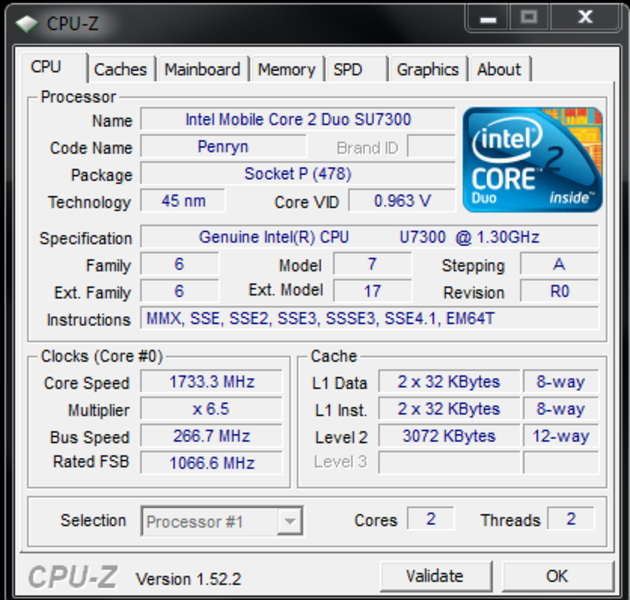This screenshot has width=630, height=600.
Task: Click the Code Name value Penryn
Action: tap(223, 147)
